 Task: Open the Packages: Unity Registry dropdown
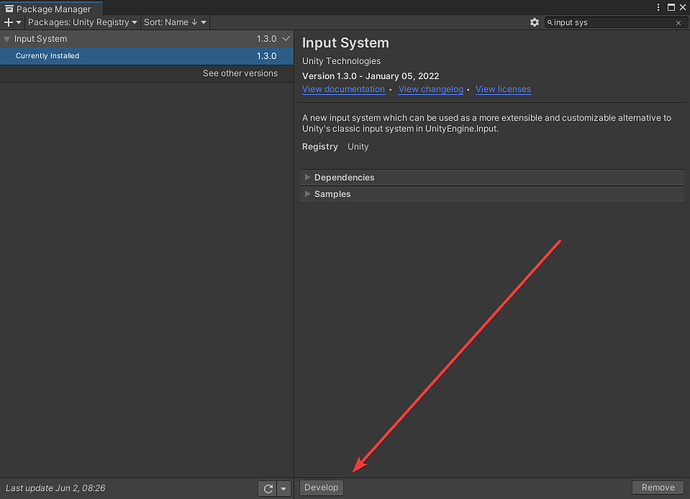coord(82,22)
